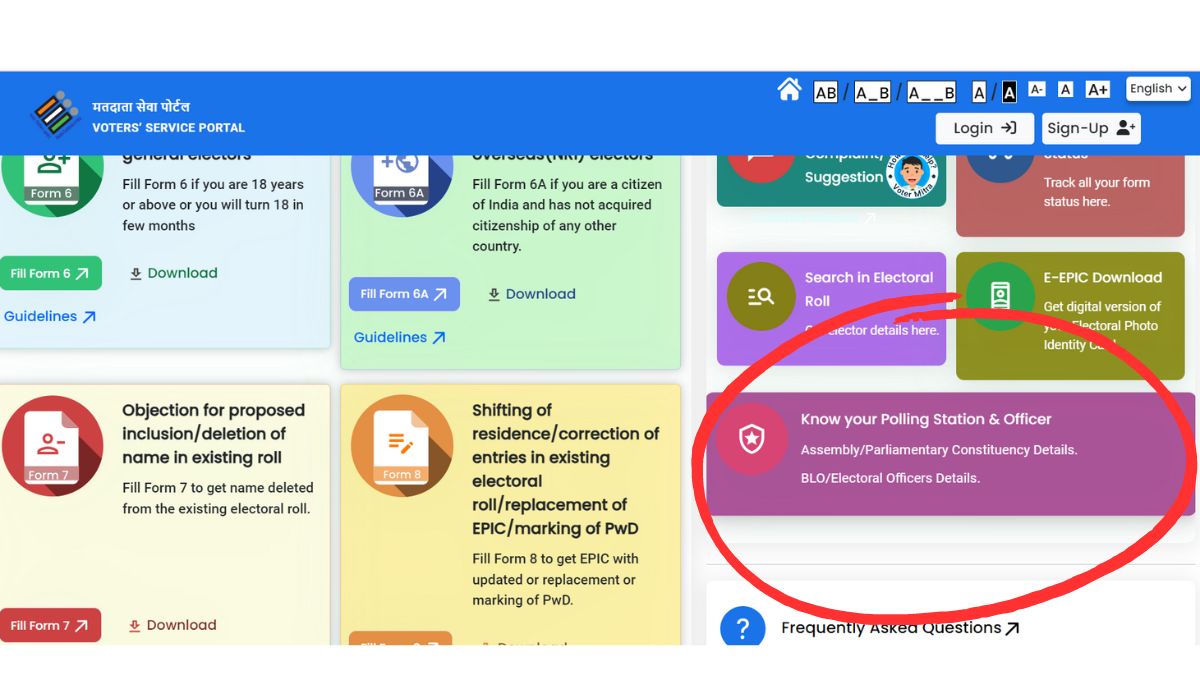Select the red Form 7 icon

(x=52, y=446)
